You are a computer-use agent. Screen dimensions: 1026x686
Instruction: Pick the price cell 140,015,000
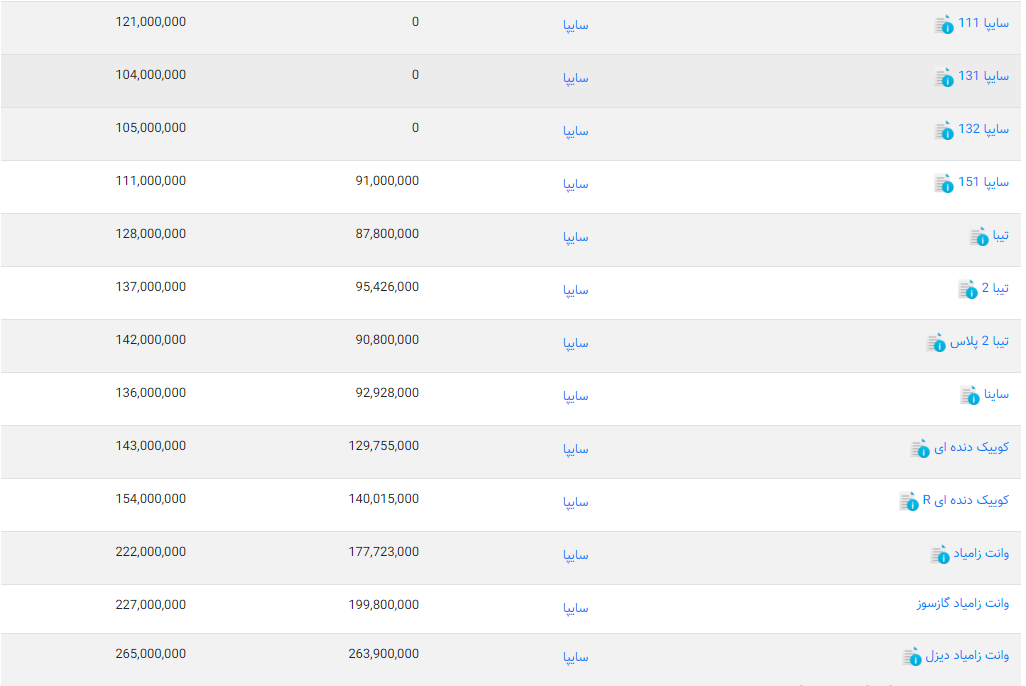click(383, 499)
